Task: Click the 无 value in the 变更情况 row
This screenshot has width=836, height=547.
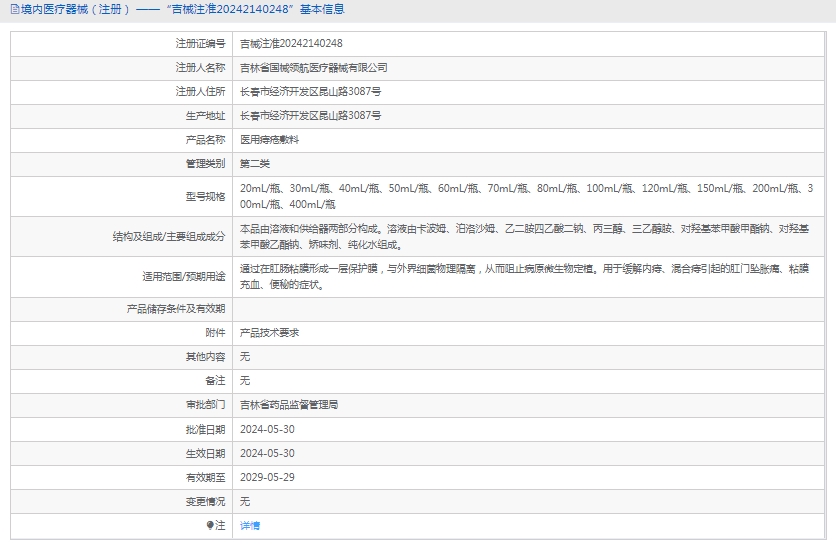Action: 245,501
